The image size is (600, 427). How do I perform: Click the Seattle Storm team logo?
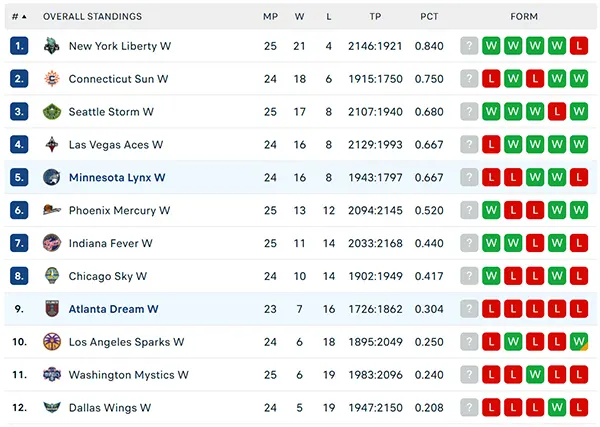pos(52,112)
